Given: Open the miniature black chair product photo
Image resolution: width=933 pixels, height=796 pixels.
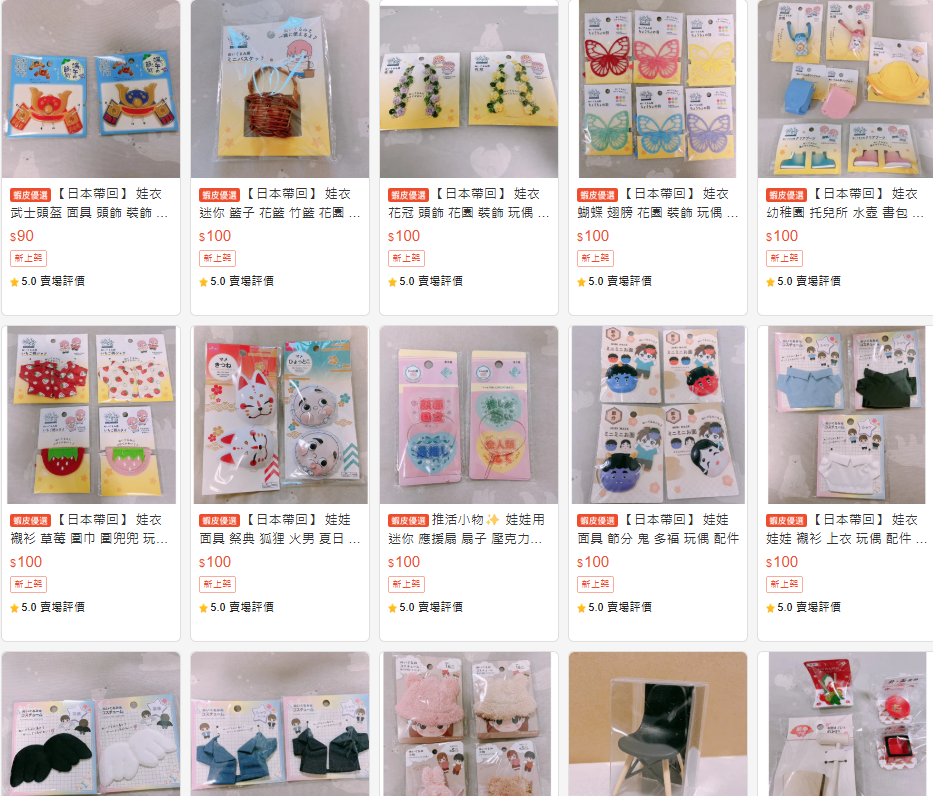Looking at the screenshot, I should pos(658,724).
